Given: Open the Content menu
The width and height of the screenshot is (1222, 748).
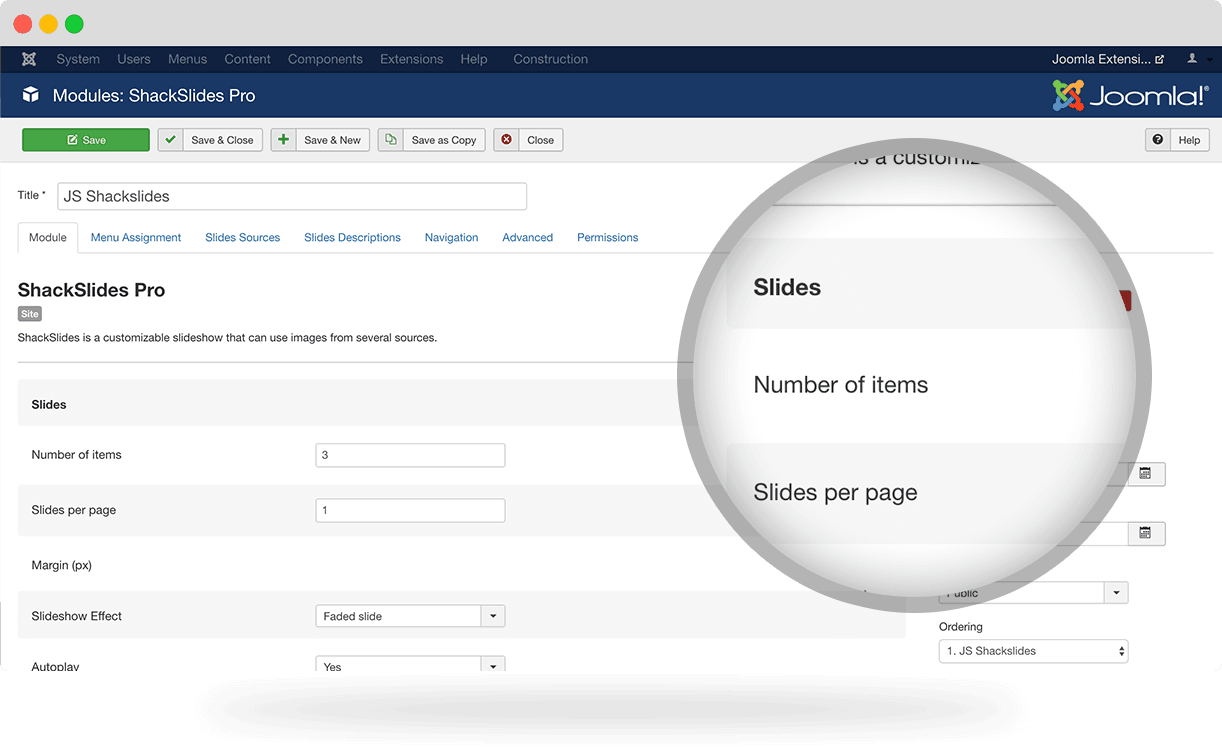Looking at the screenshot, I should coord(248,59).
